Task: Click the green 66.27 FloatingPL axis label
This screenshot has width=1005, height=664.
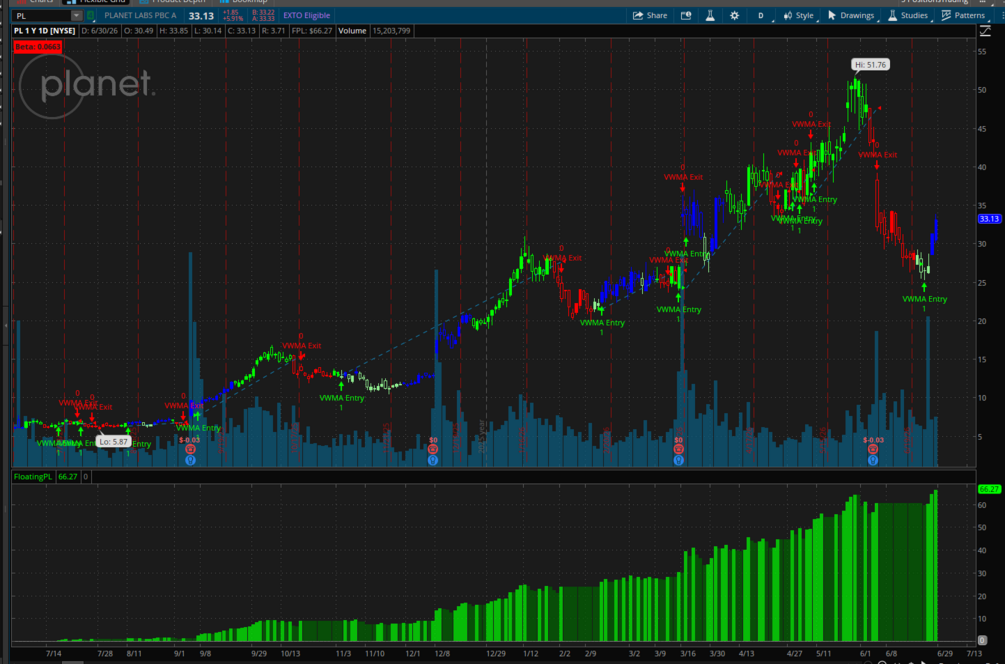Action: (989, 489)
